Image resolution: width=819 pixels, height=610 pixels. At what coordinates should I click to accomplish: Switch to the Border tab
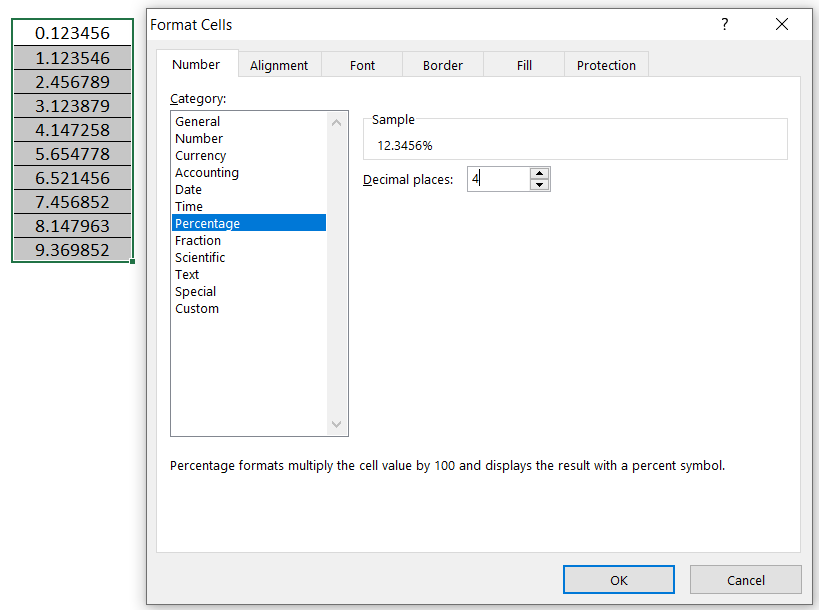click(x=442, y=64)
